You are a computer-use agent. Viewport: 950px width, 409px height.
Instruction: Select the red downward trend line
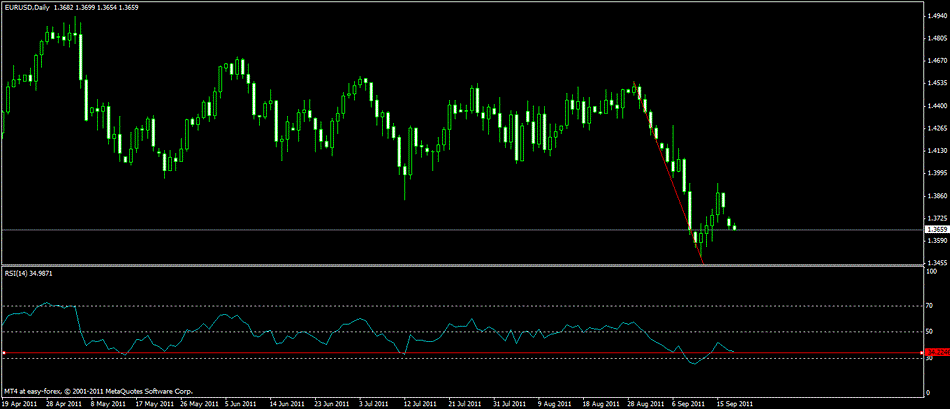click(x=670, y=176)
